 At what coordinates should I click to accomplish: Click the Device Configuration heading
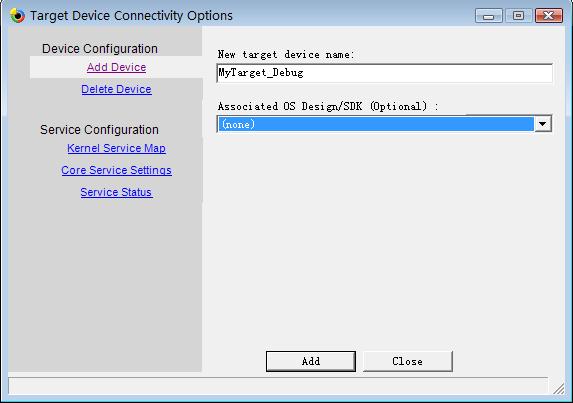(x=100, y=49)
